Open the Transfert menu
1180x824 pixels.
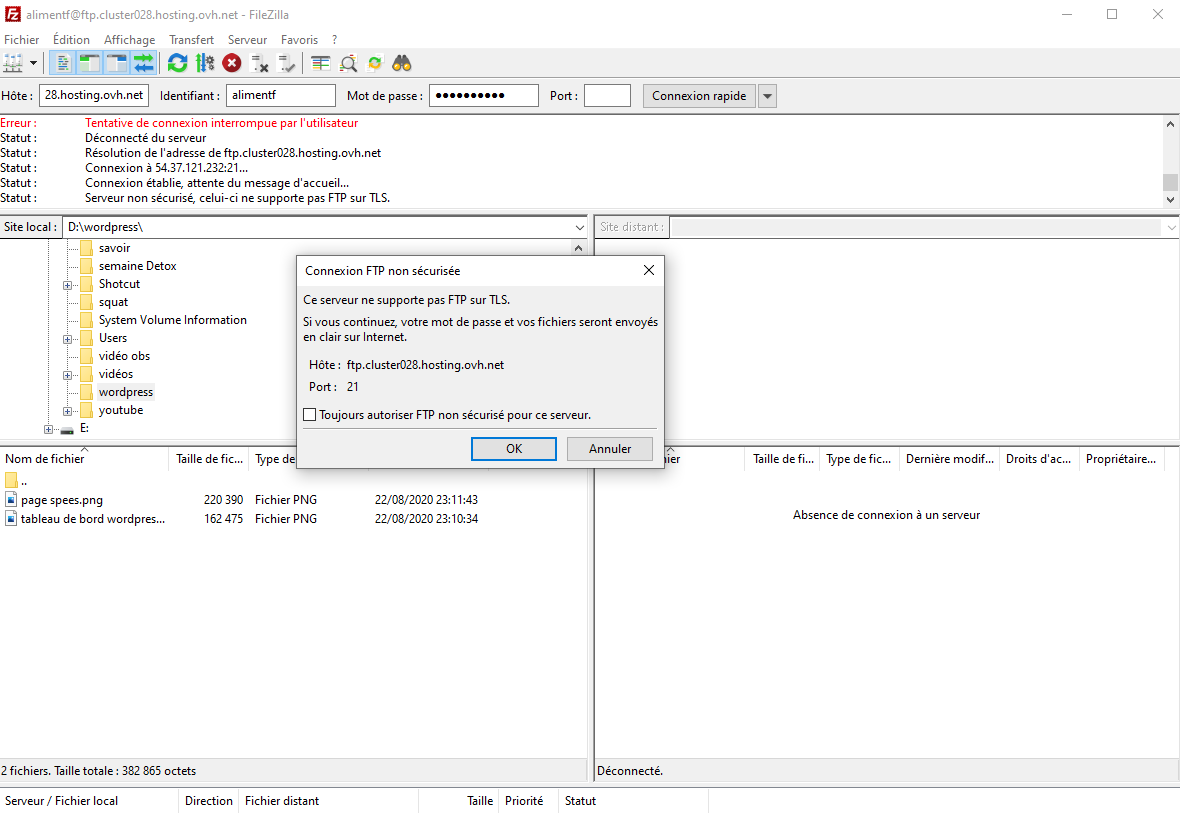pos(191,40)
